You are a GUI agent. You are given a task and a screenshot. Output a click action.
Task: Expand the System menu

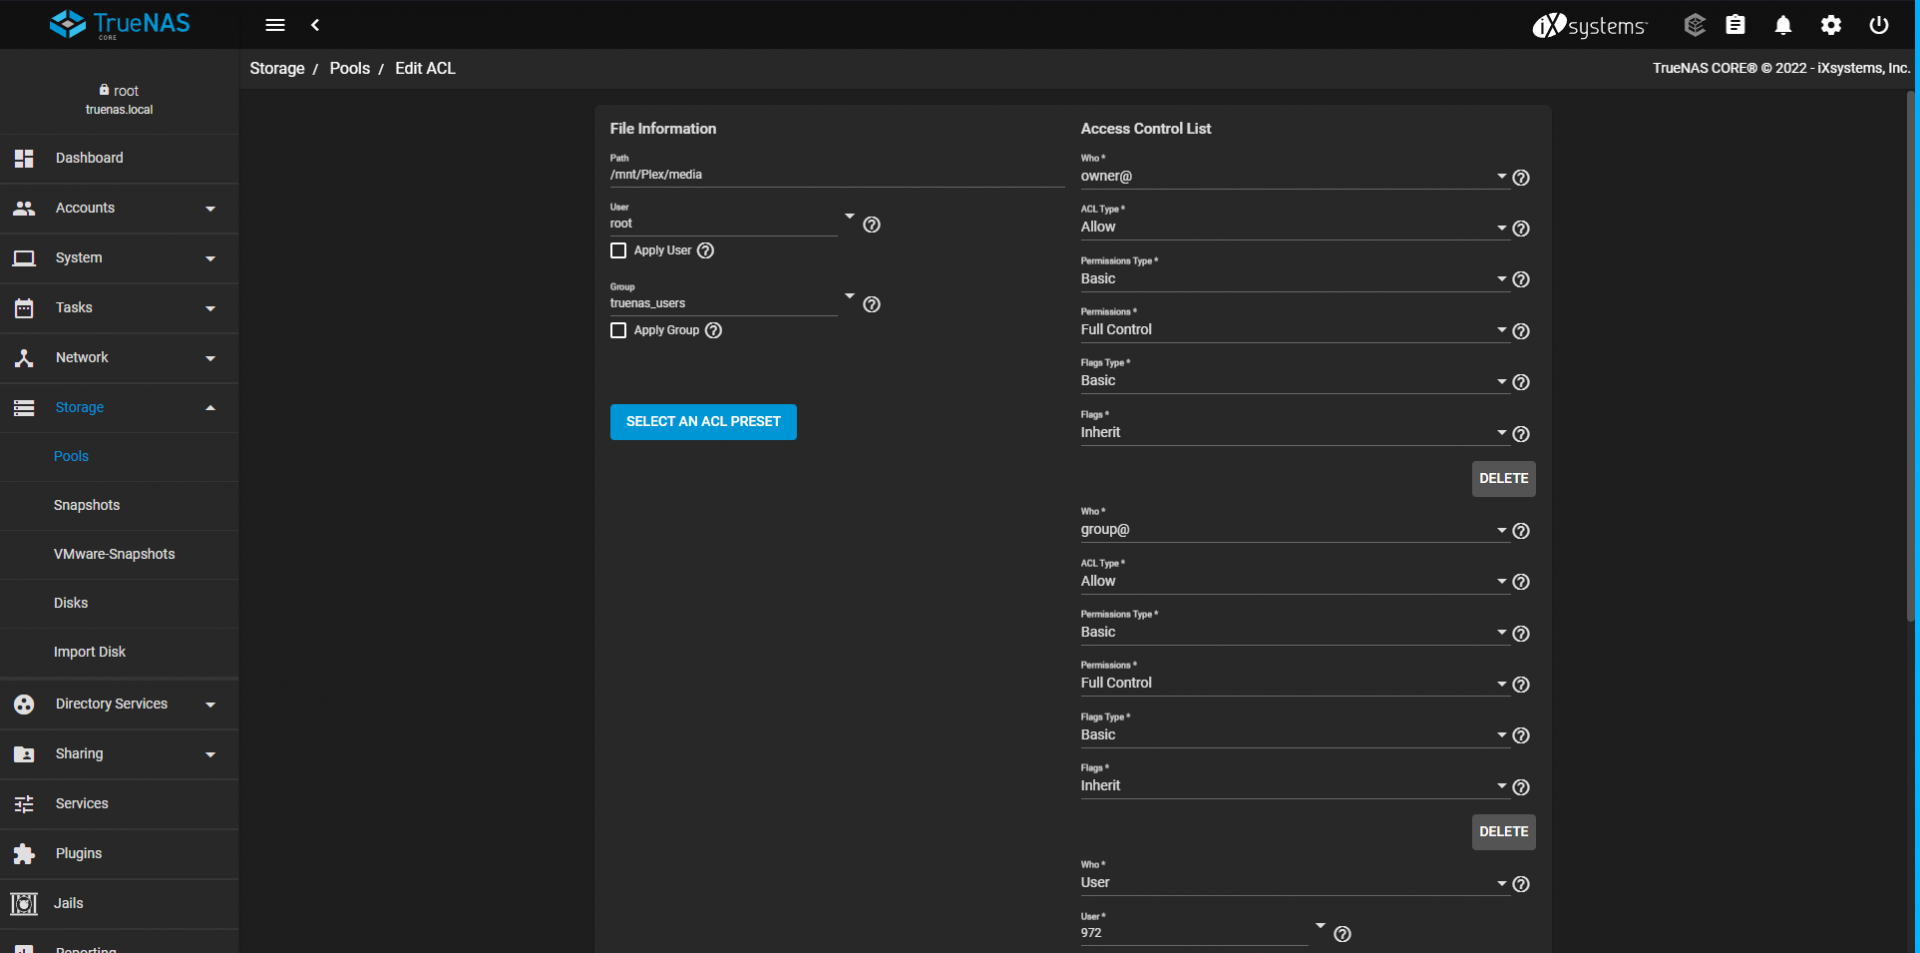(x=119, y=258)
